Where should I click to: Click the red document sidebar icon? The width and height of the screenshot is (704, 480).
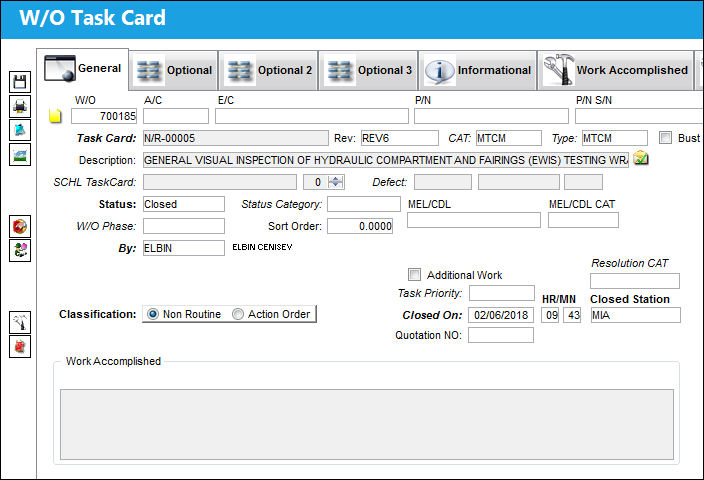click(20, 346)
